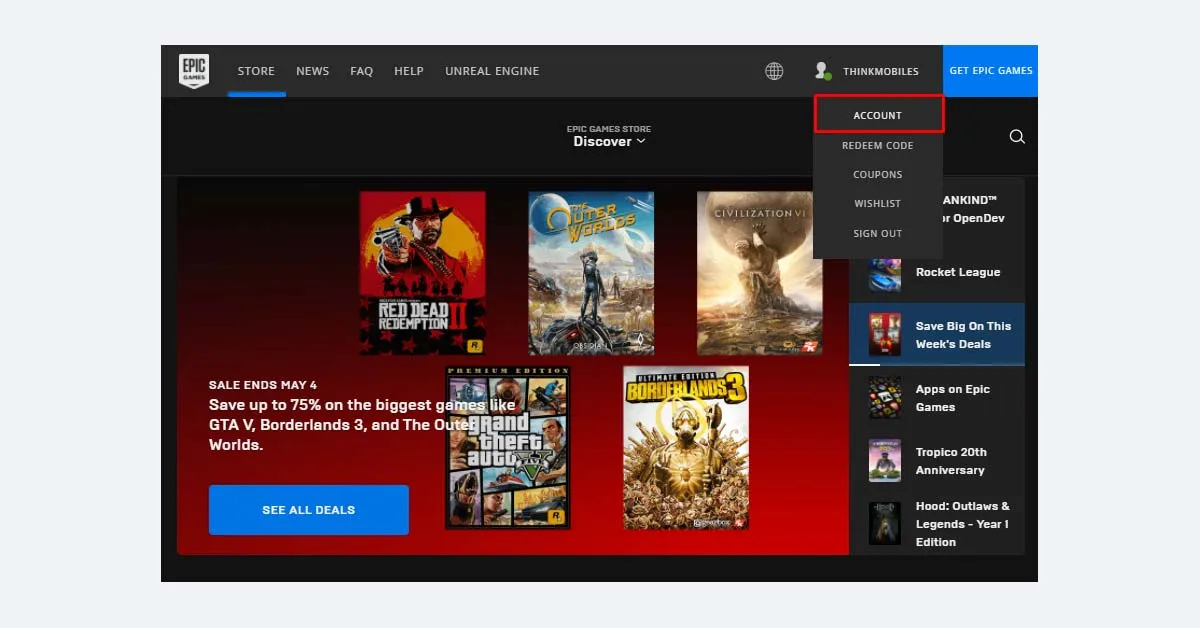Open COUPONS from the user menu

878,175
